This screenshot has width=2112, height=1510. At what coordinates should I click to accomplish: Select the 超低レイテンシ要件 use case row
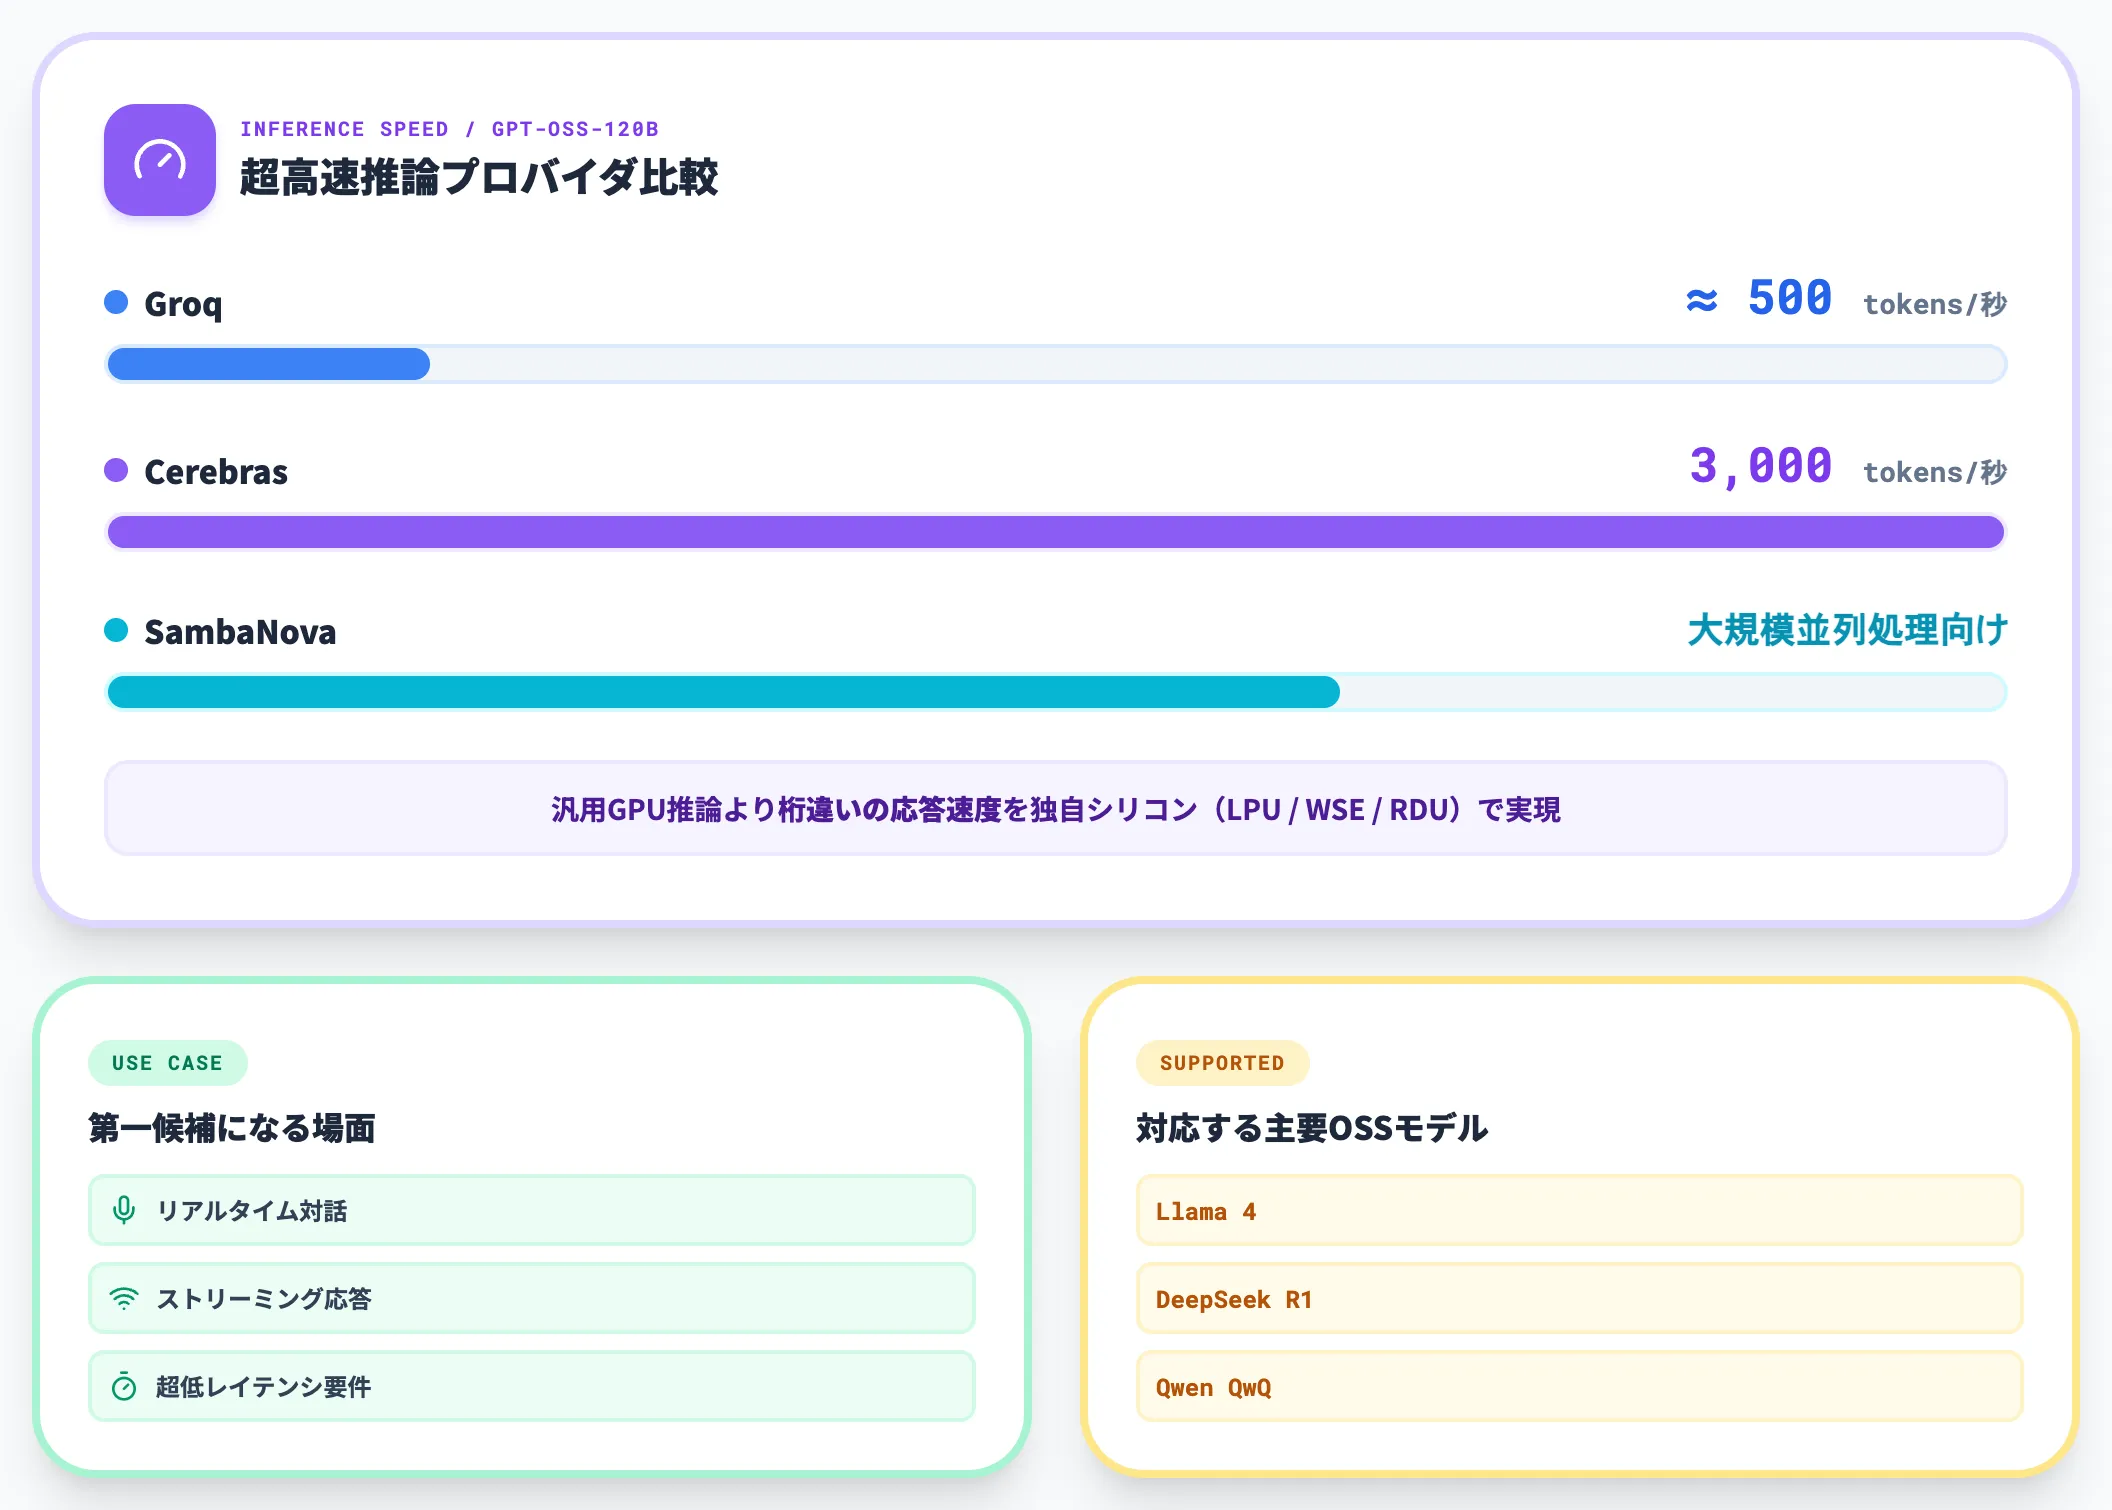point(532,1386)
